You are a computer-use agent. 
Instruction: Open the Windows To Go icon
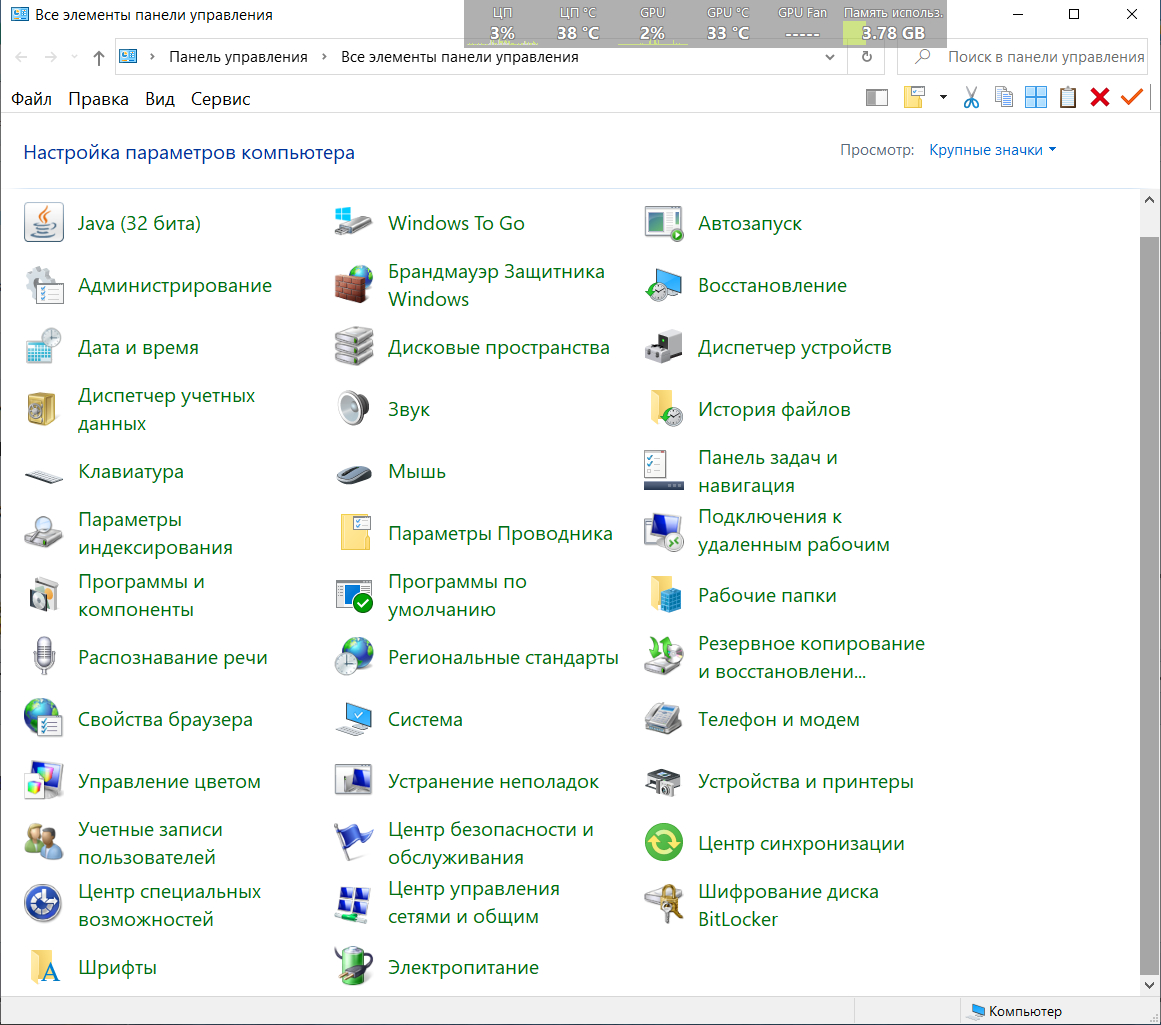(354, 223)
